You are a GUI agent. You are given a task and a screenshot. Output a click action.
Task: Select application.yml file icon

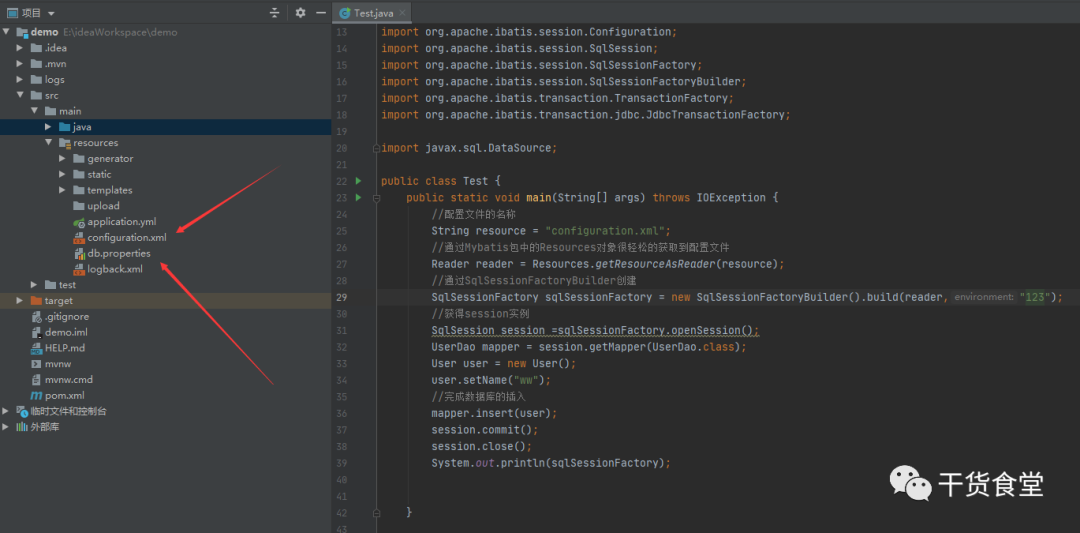pos(79,222)
